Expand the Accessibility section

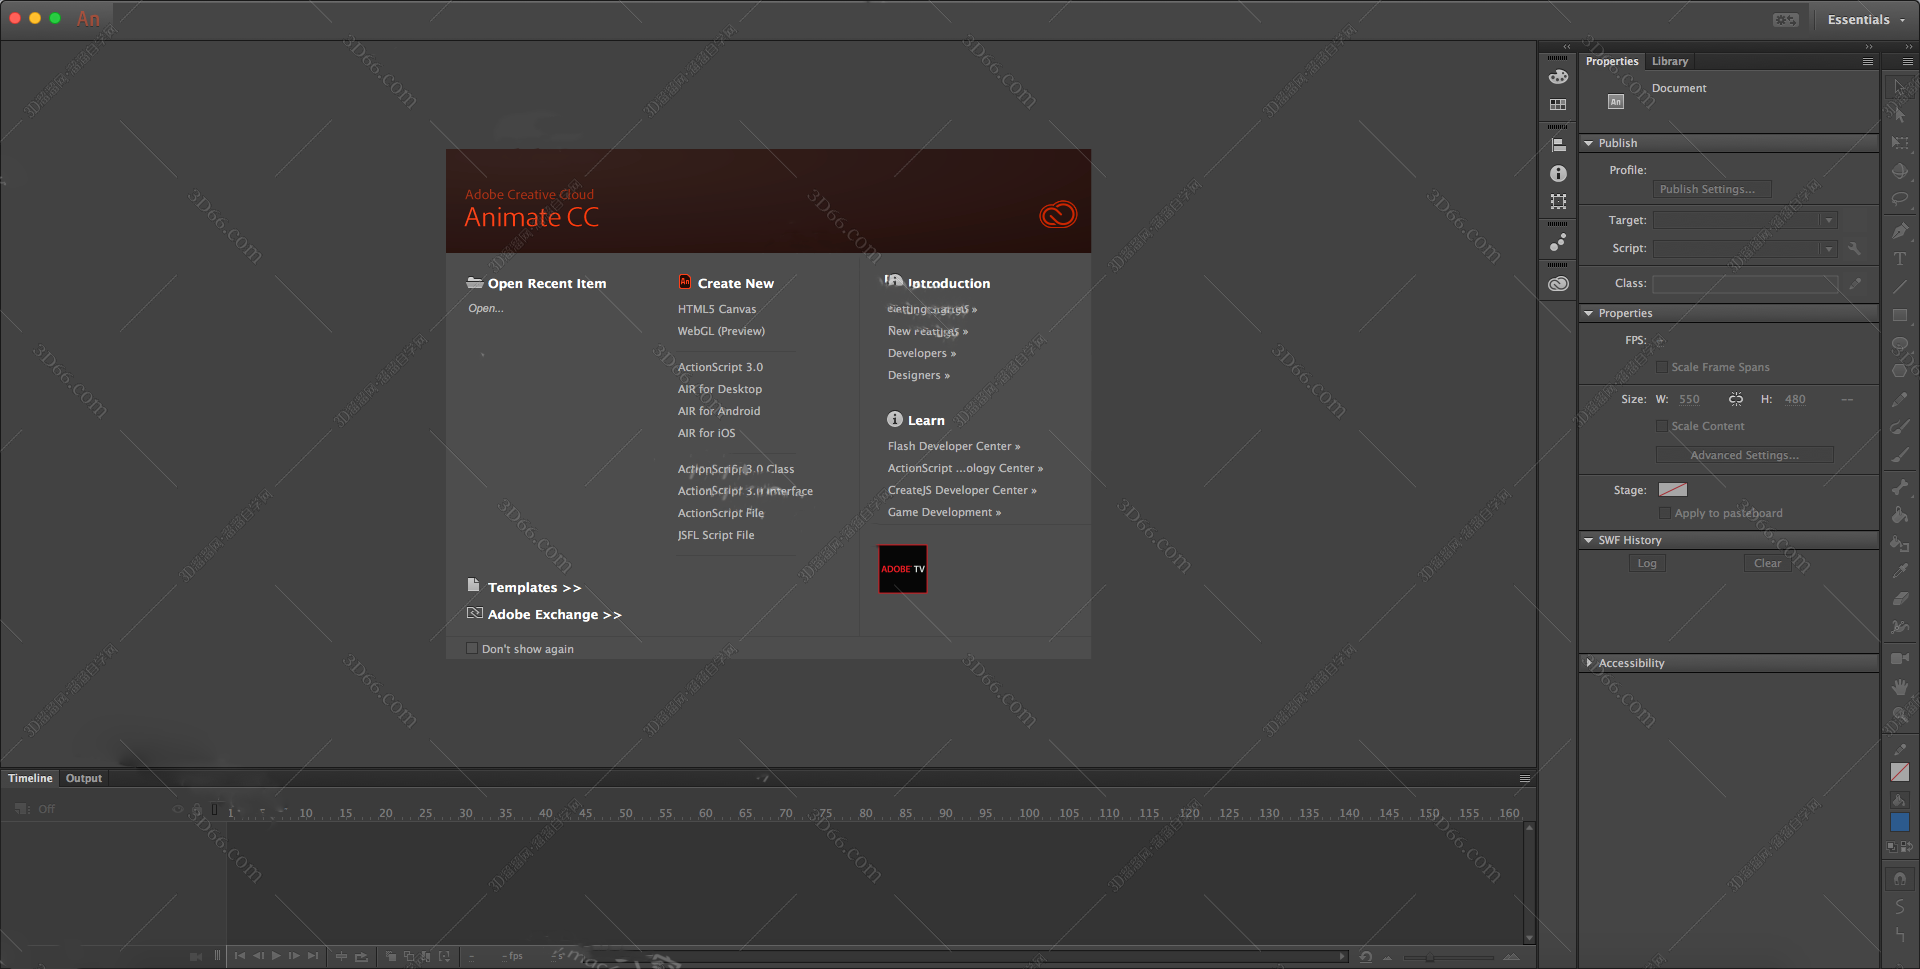(x=1589, y=663)
